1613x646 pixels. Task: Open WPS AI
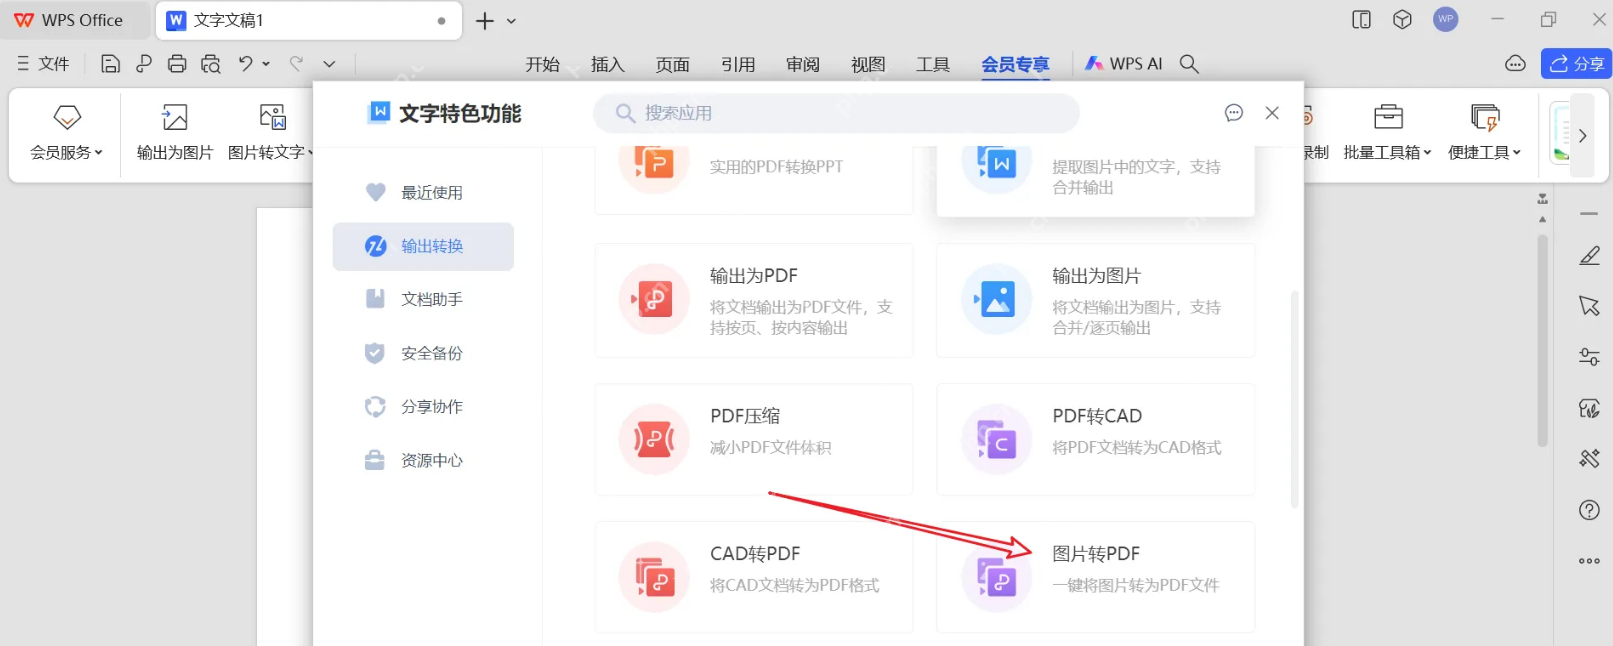1124,64
